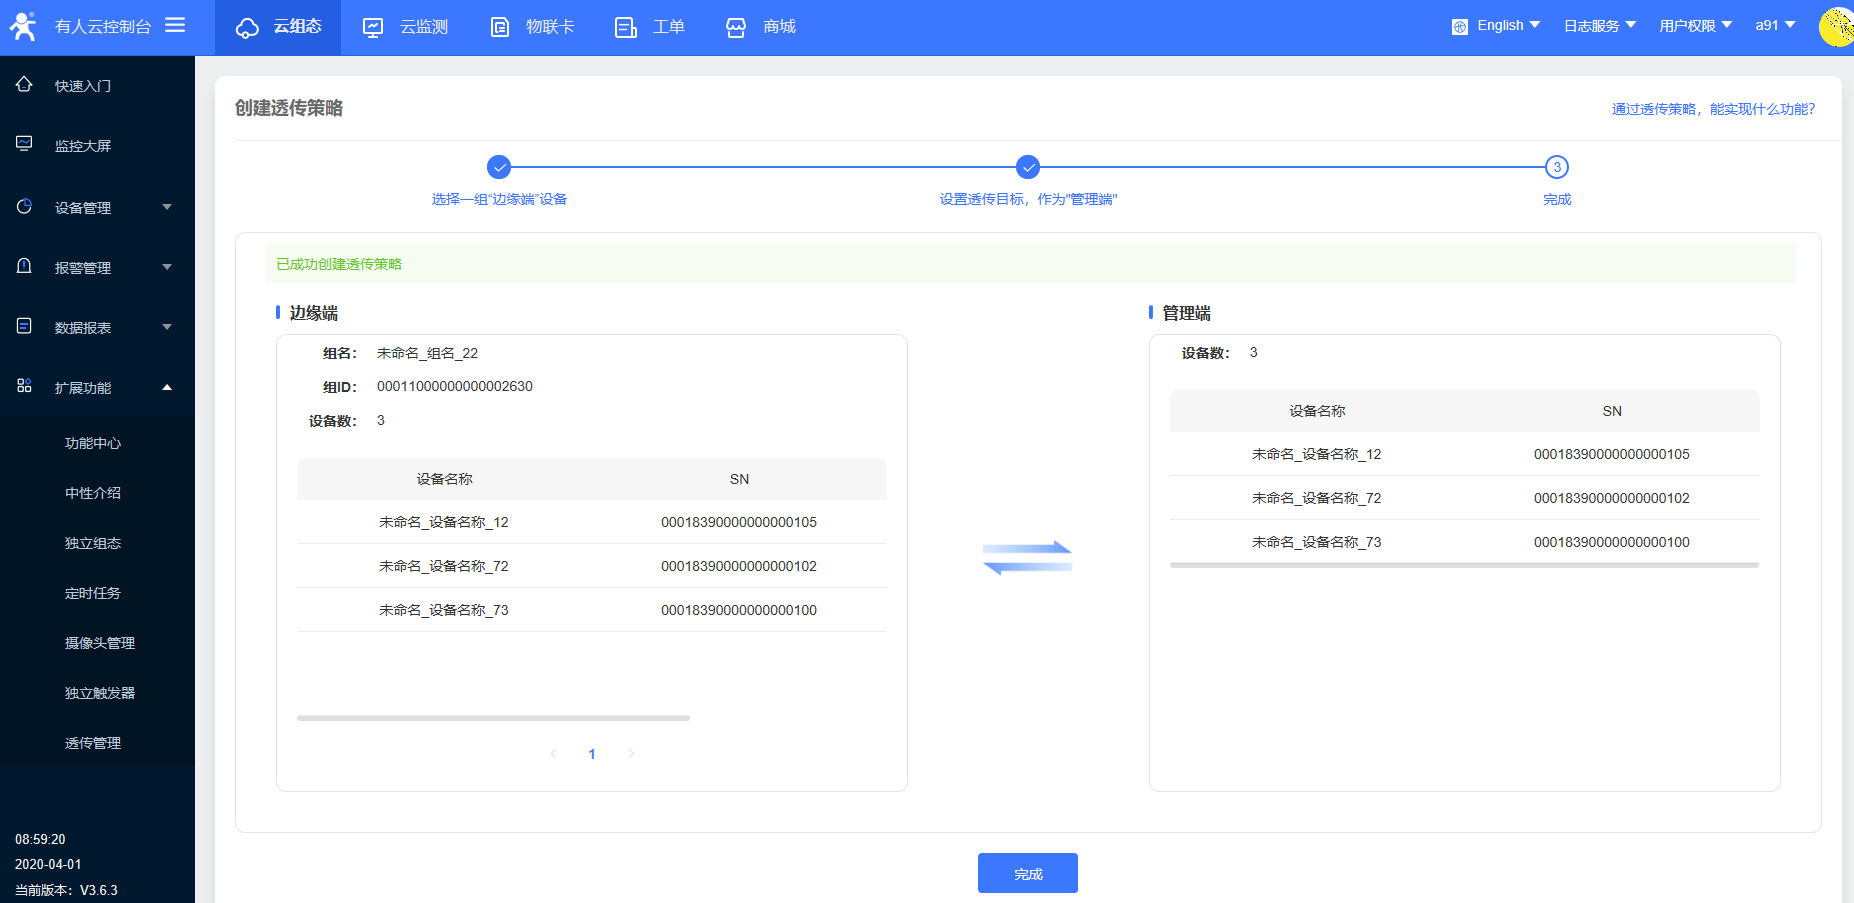Switch to the 云组态 tab

point(278,27)
